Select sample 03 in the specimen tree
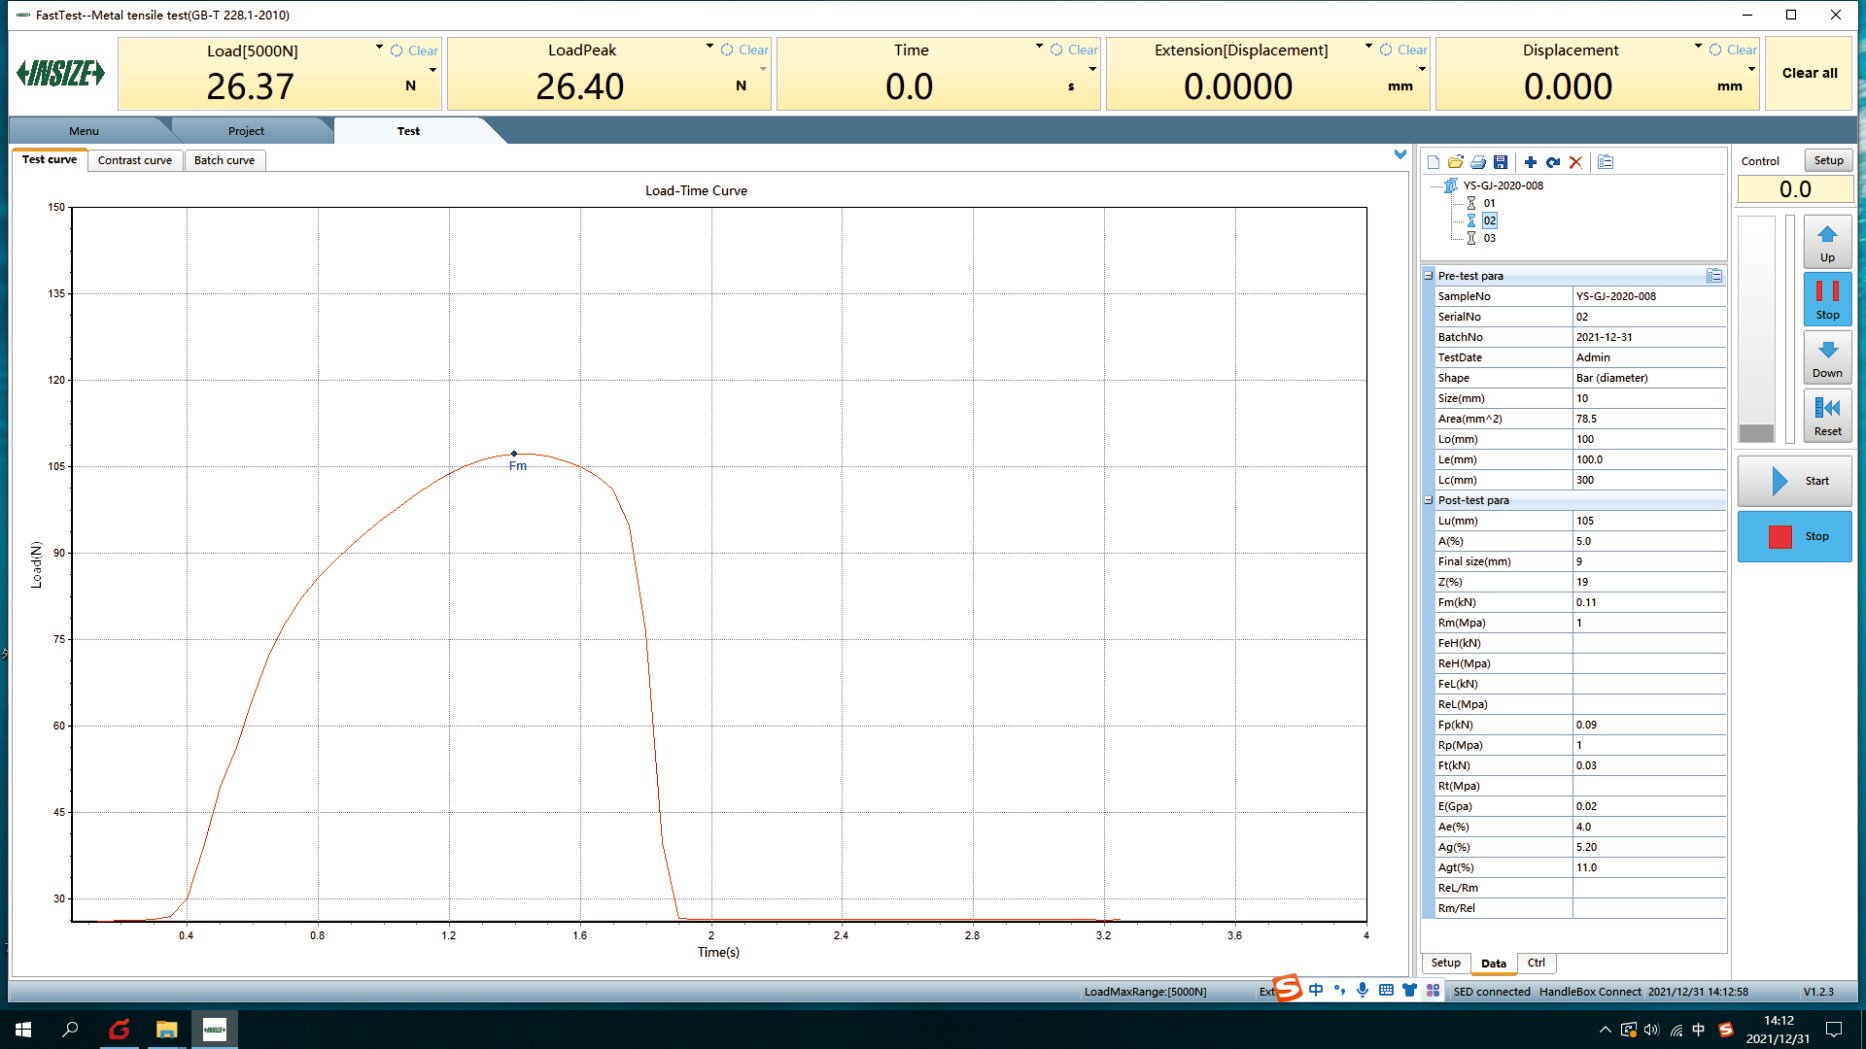 click(x=1489, y=238)
